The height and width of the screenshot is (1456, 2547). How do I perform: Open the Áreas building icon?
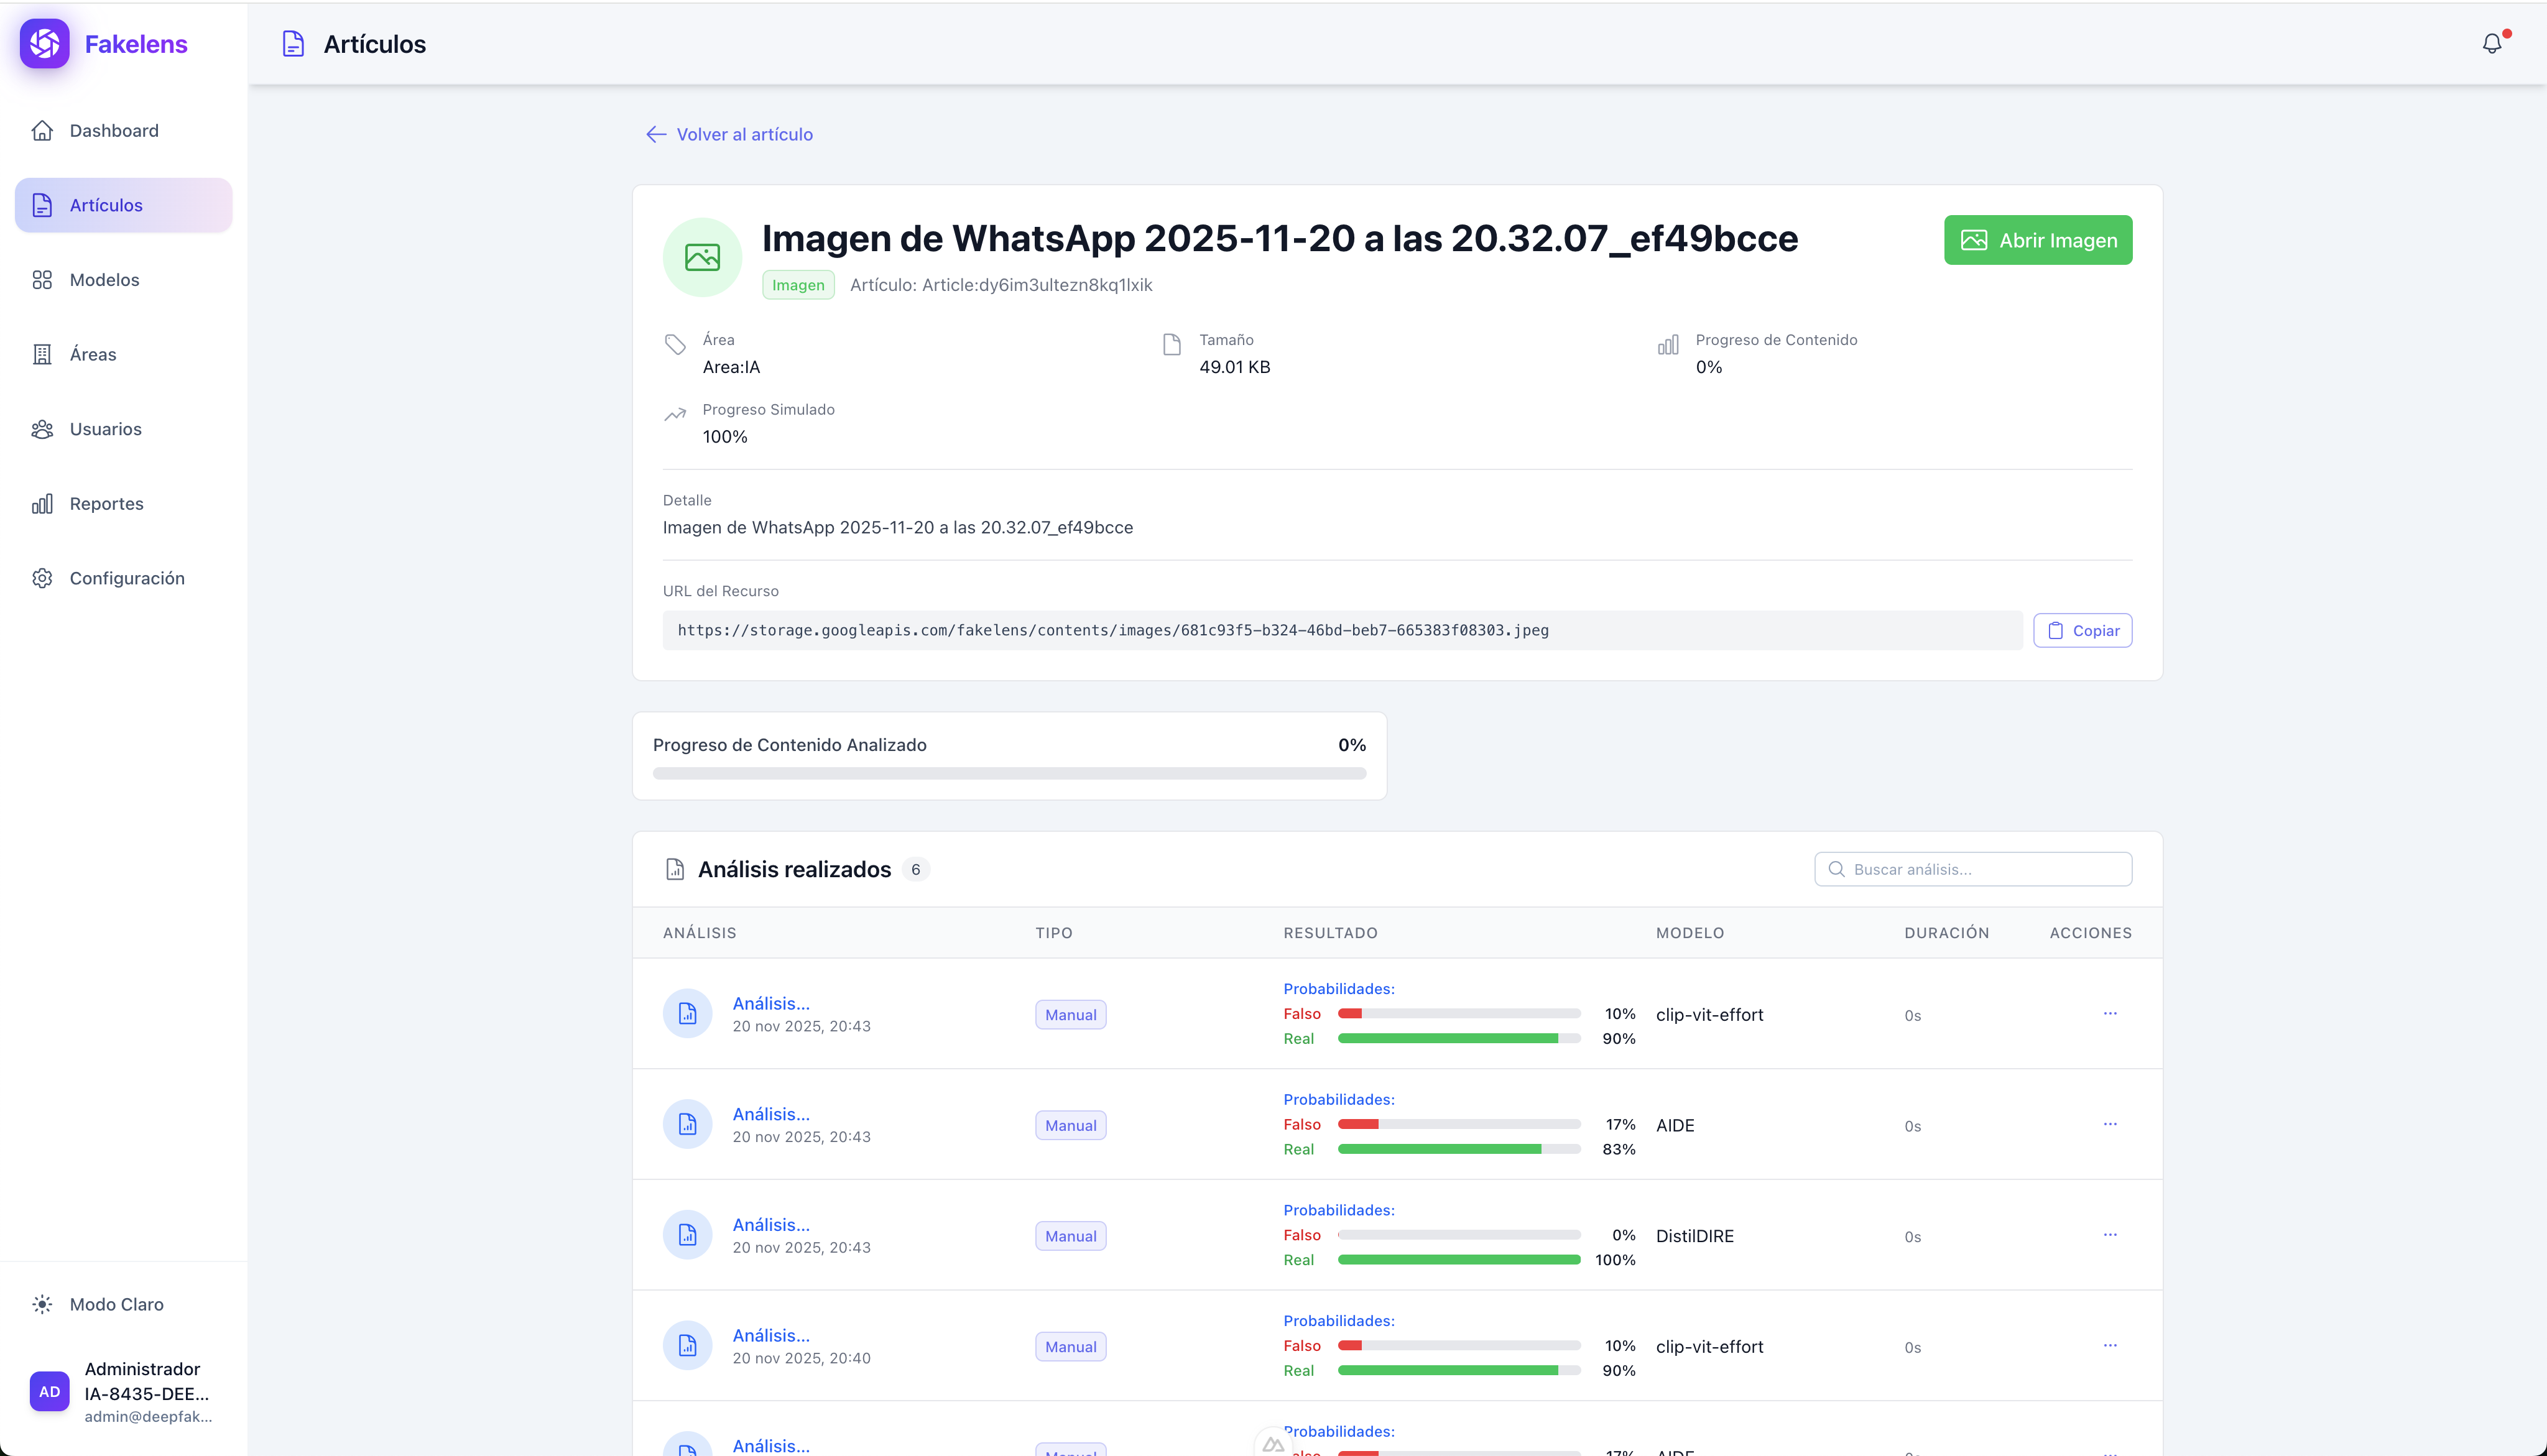click(x=42, y=354)
